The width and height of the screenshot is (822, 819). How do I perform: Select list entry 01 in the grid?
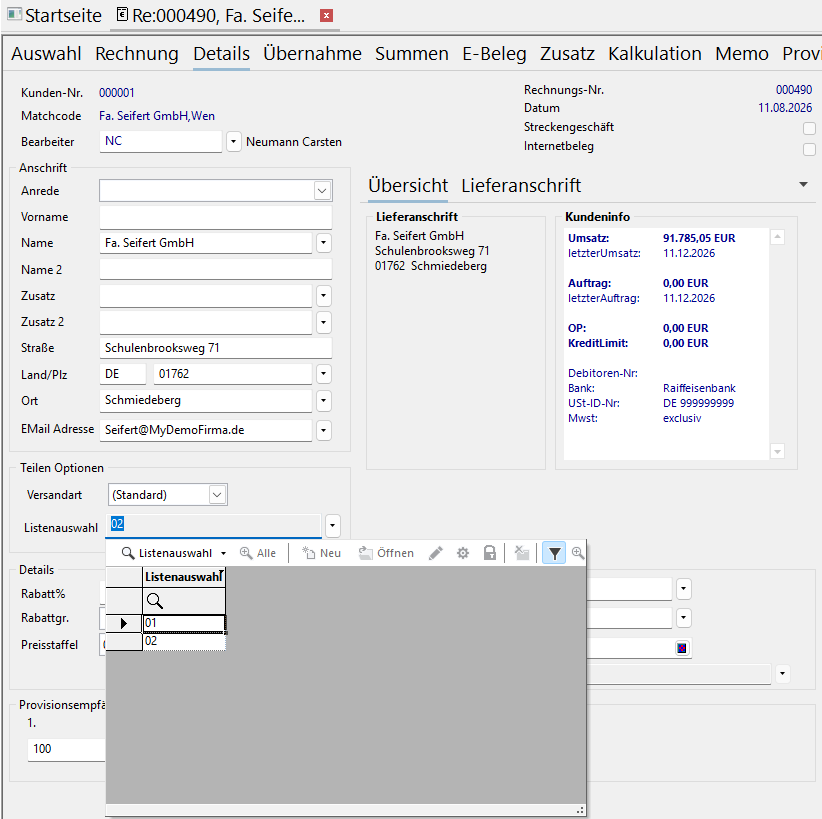(x=184, y=623)
